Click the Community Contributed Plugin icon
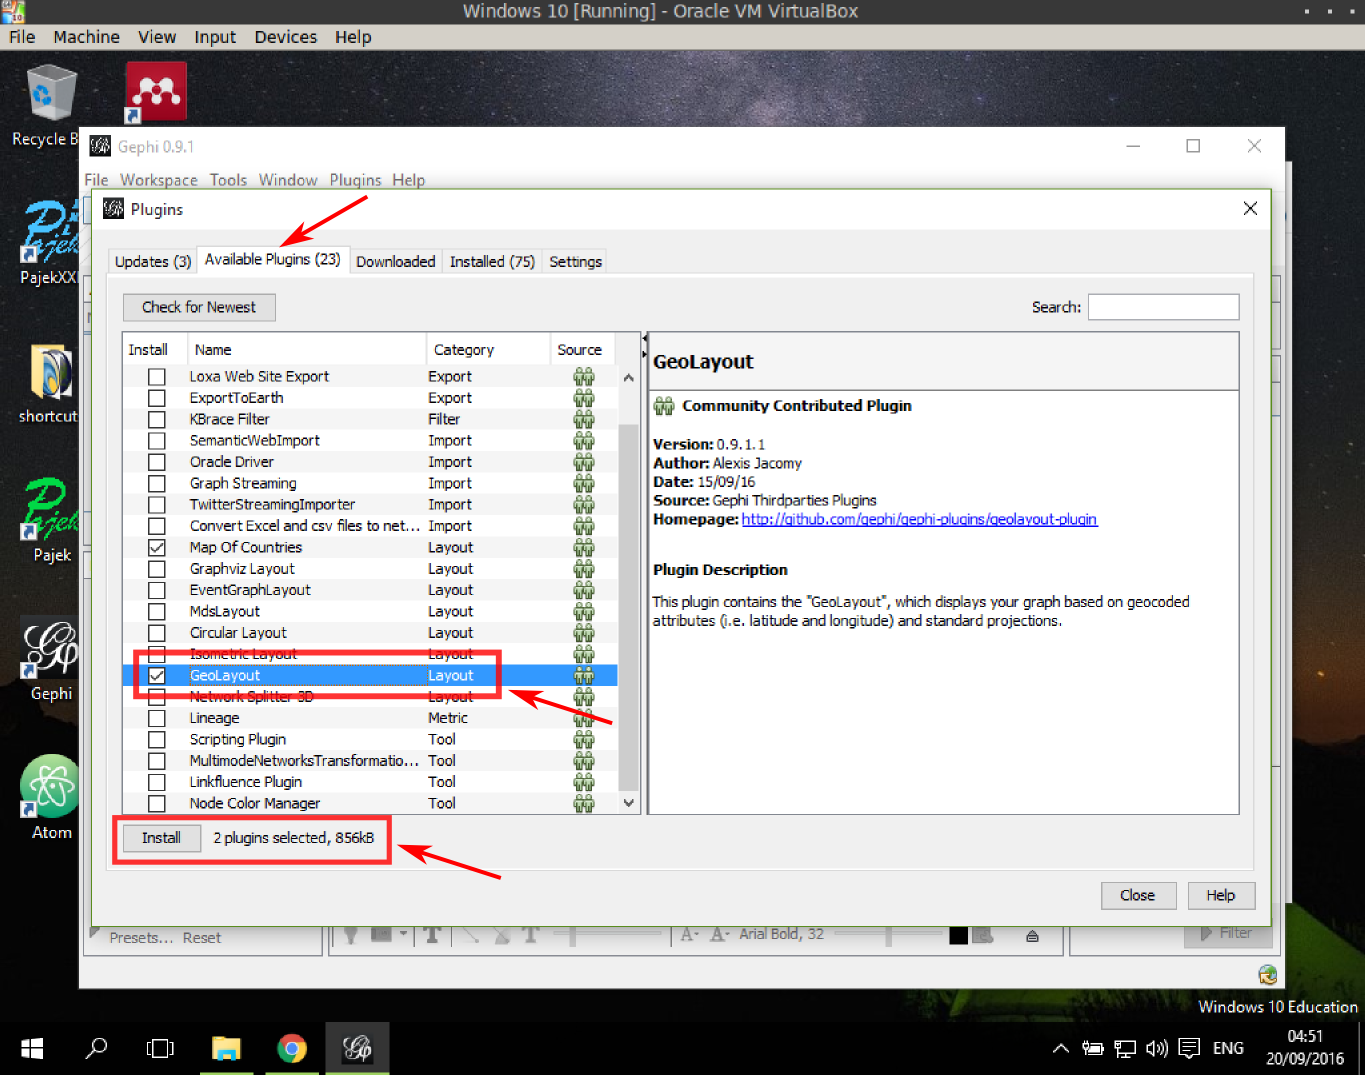 point(664,406)
